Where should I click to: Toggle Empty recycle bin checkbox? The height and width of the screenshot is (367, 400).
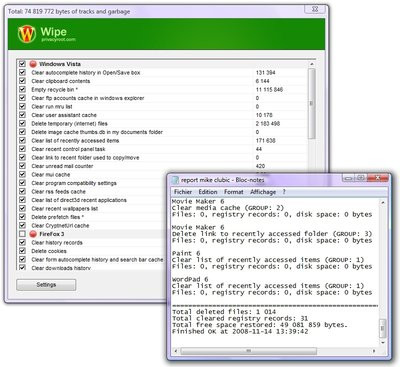(x=22, y=89)
